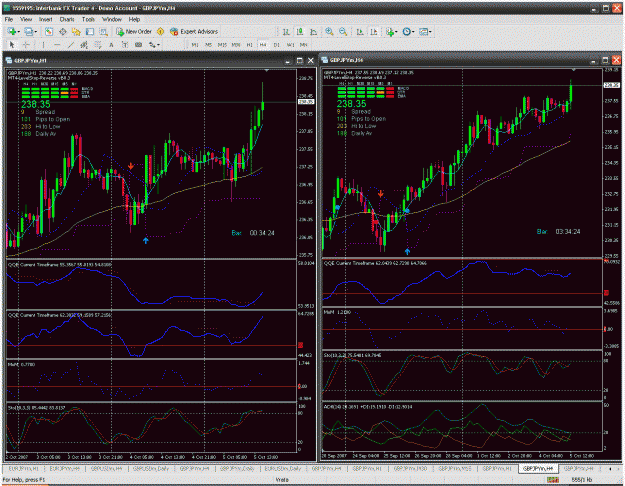Switch to H1 timeframe
The width and height of the screenshot is (625, 486).
click(250, 45)
